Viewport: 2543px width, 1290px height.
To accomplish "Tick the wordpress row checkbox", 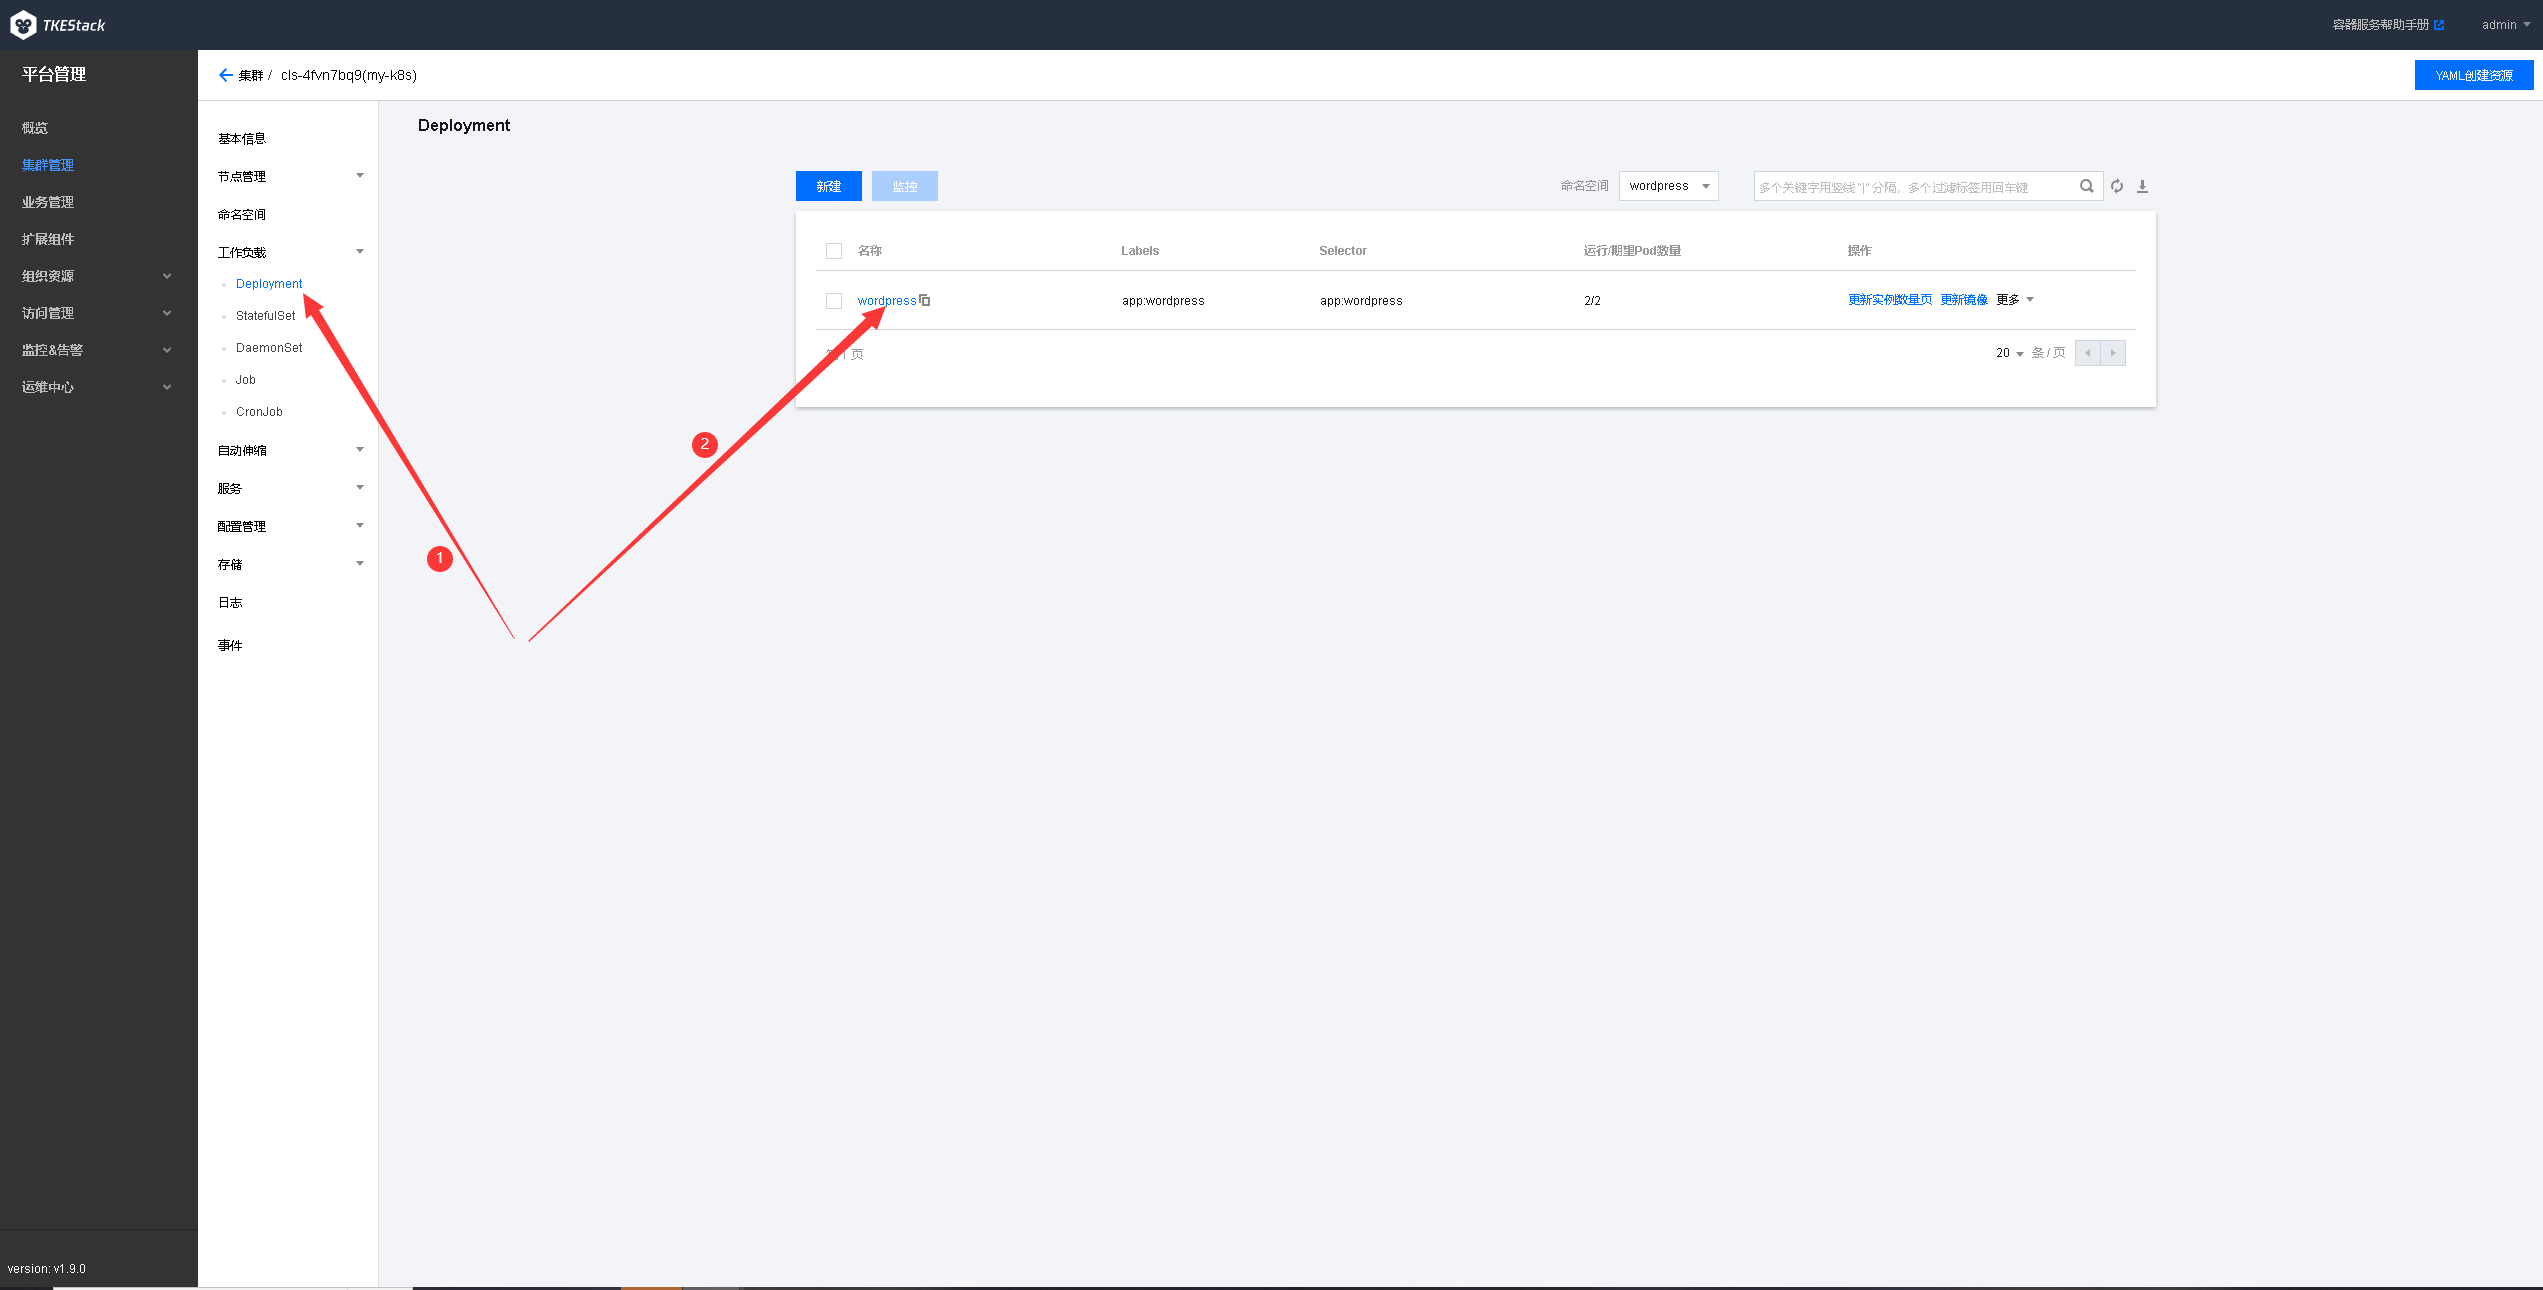I will [834, 301].
